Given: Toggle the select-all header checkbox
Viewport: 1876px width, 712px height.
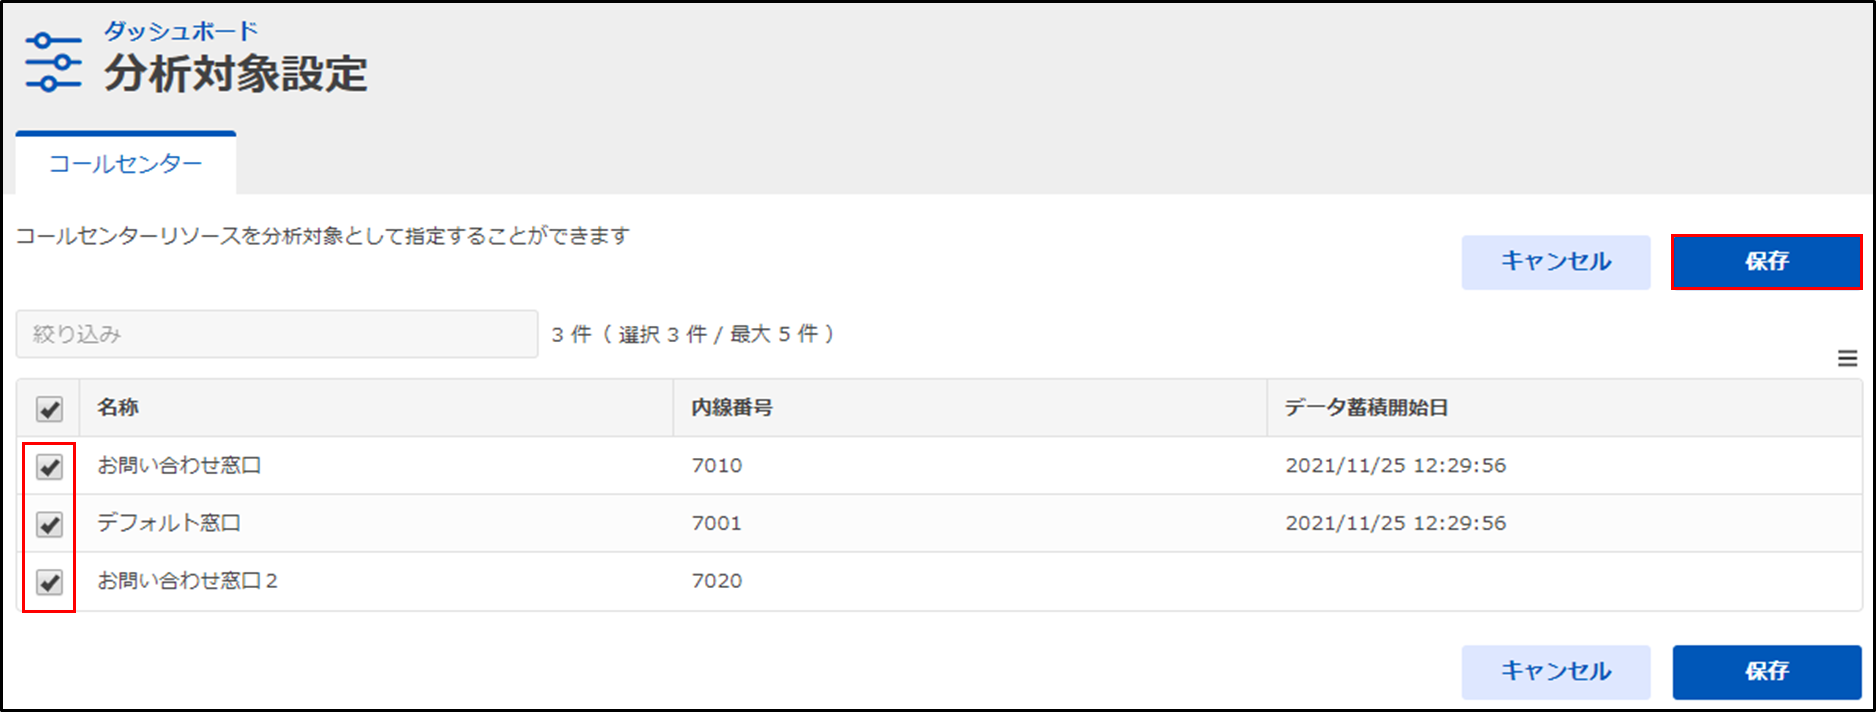Looking at the screenshot, I should pos(49,408).
